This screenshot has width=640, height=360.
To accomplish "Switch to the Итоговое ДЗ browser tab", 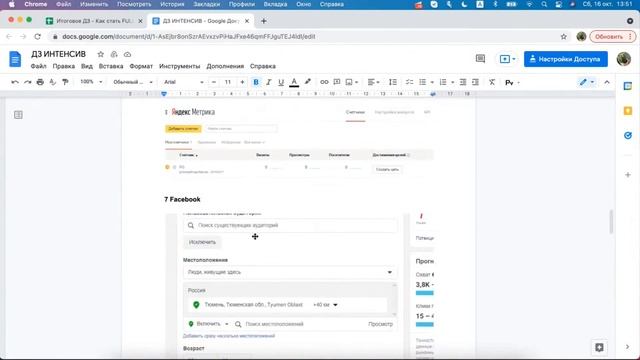I will [94, 21].
